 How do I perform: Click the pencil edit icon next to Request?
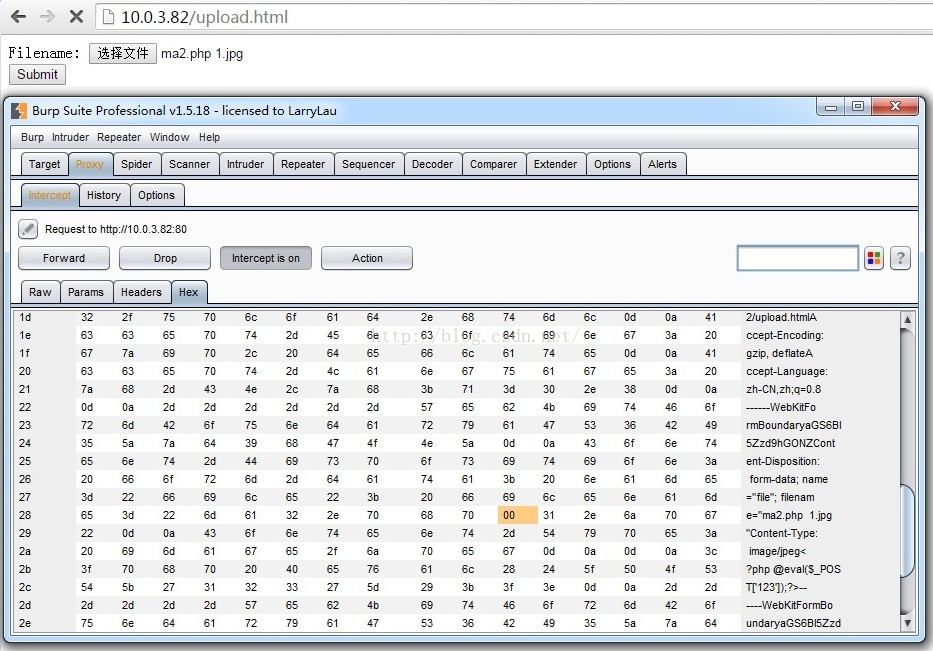27,229
